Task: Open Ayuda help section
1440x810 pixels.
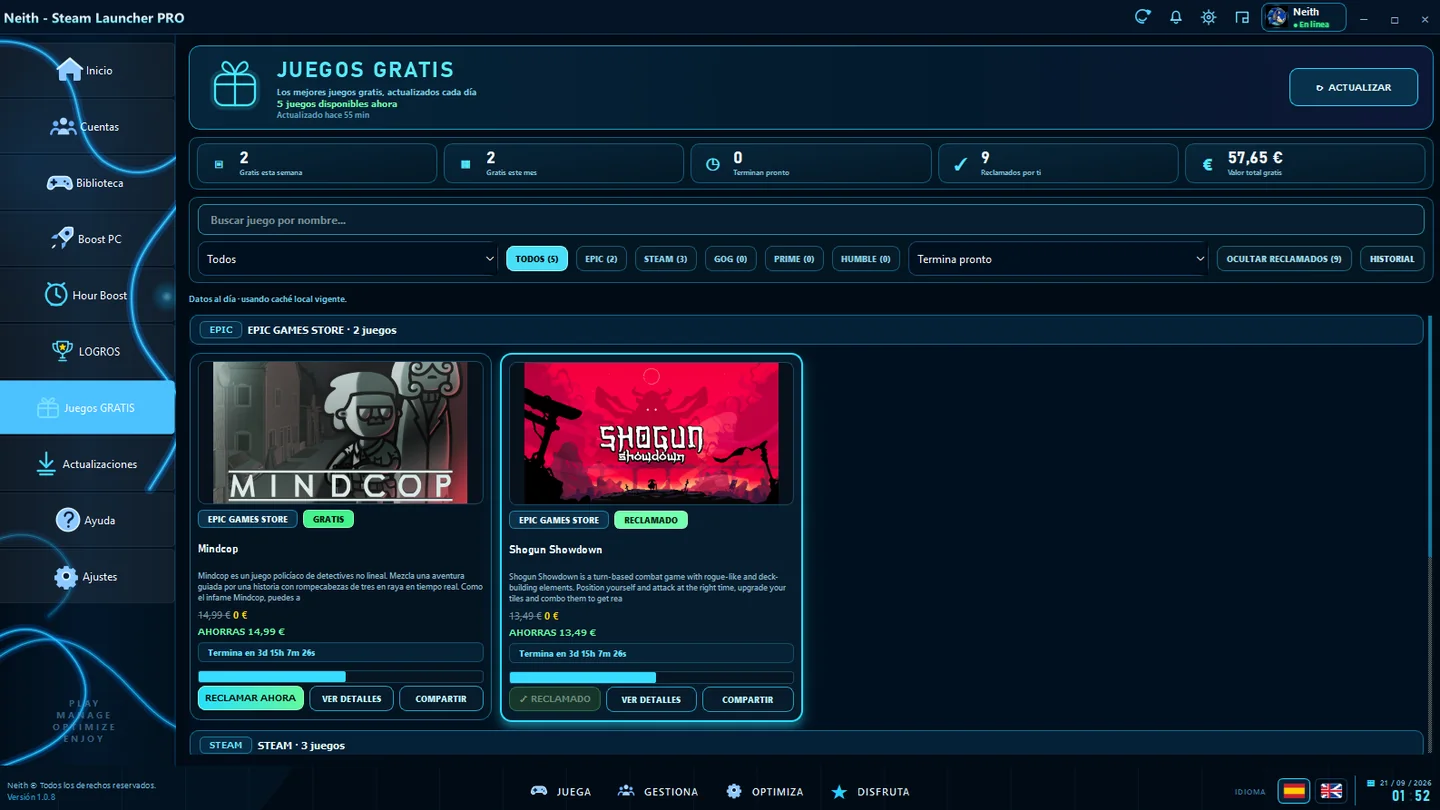Action: (x=87, y=520)
